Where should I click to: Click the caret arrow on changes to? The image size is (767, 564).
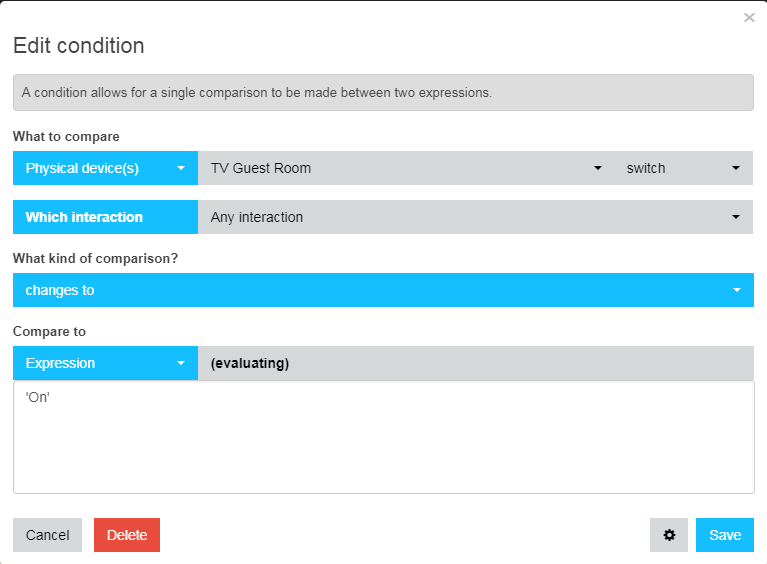point(737,290)
